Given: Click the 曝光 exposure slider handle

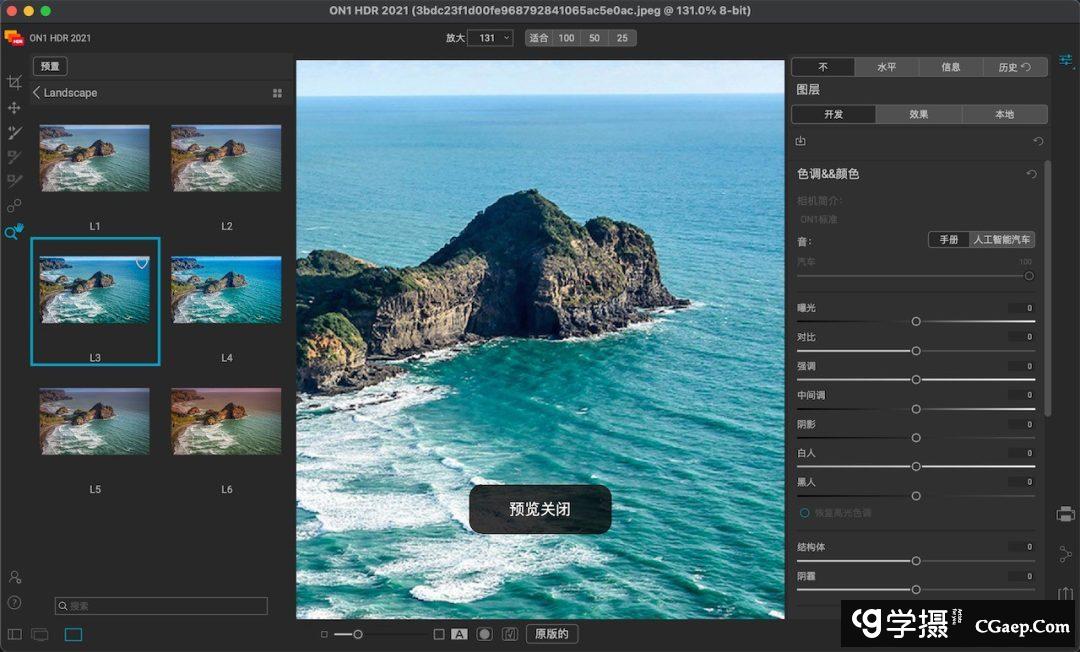Looking at the screenshot, I should tap(916, 321).
